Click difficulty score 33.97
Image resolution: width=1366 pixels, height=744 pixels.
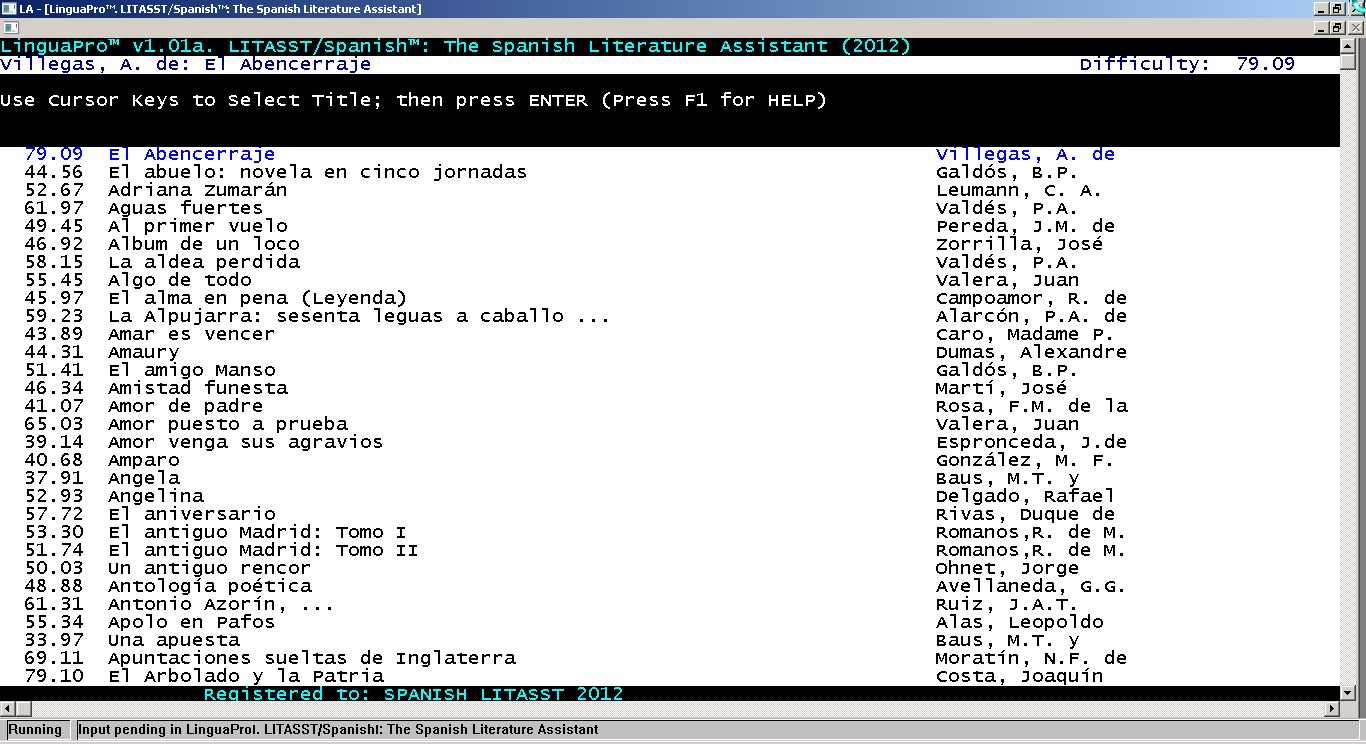click(x=54, y=640)
